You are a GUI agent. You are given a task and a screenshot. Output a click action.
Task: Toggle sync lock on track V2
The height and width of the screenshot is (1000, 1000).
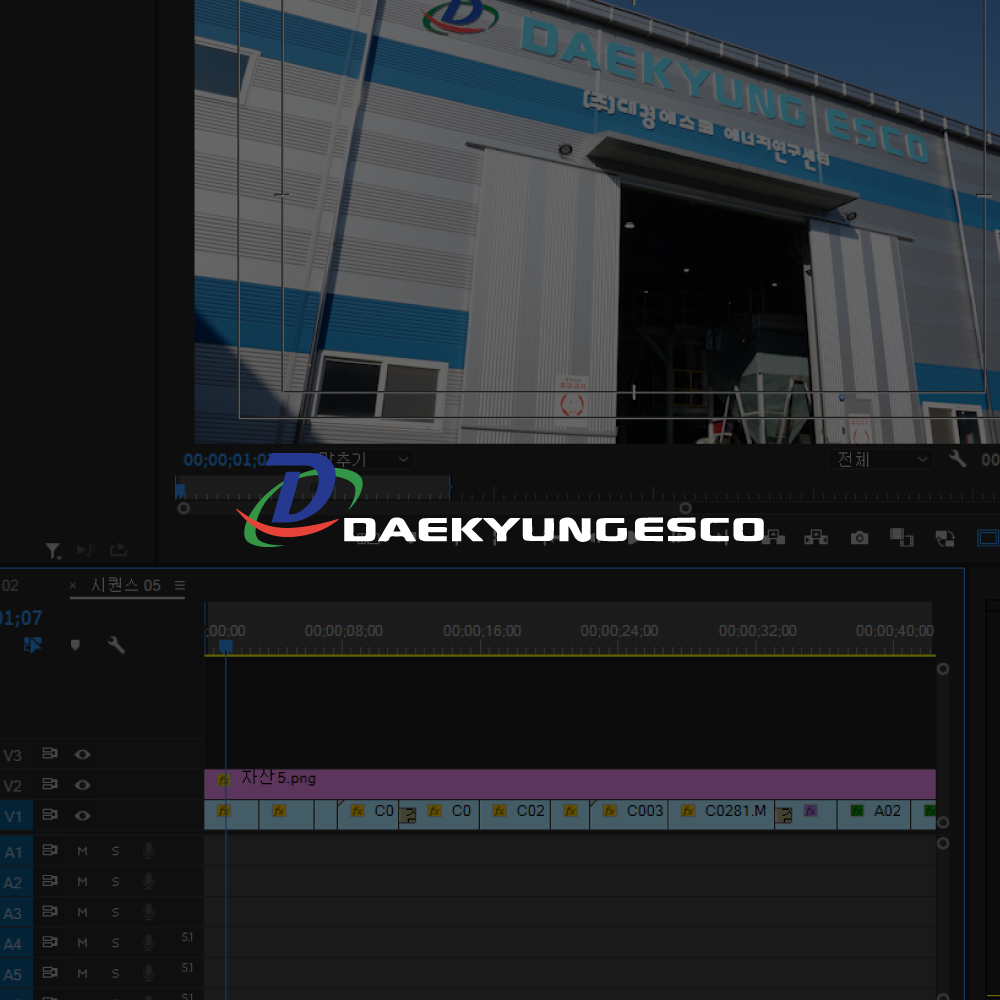point(50,784)
